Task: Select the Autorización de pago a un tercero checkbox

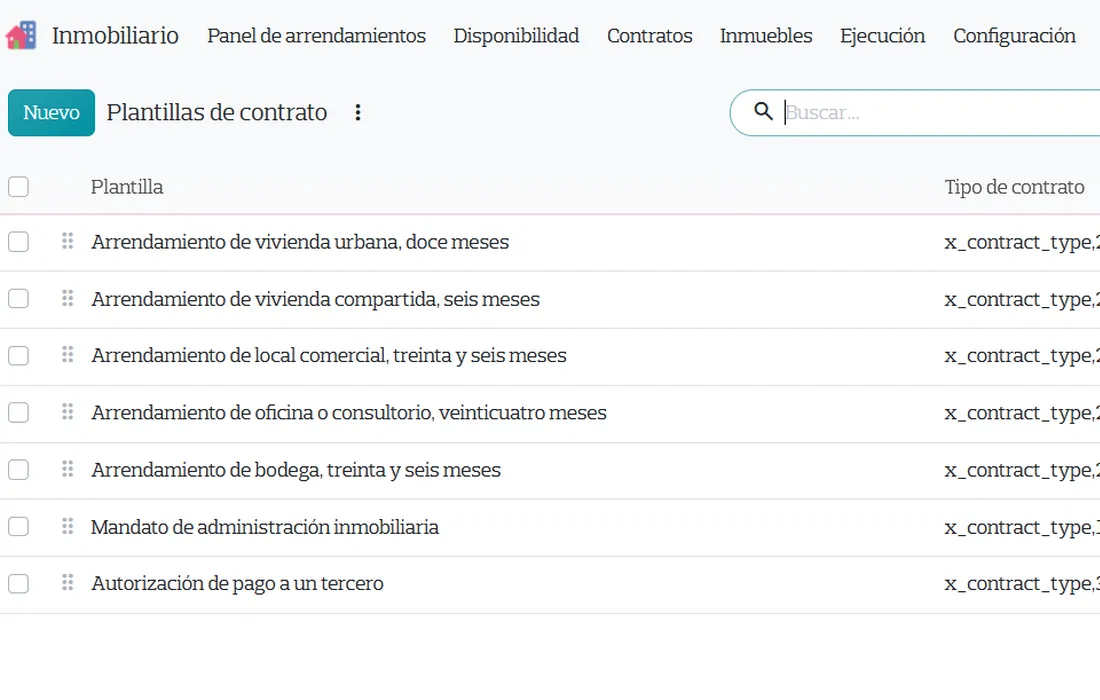Action: [x=18, y=584]
